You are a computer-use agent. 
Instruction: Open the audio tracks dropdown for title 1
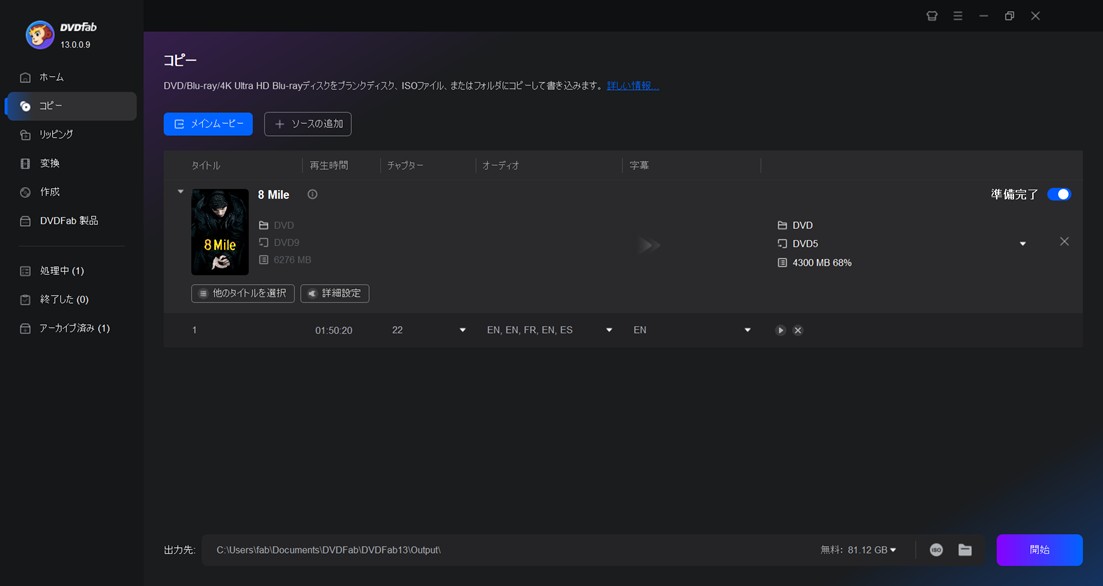608,329
